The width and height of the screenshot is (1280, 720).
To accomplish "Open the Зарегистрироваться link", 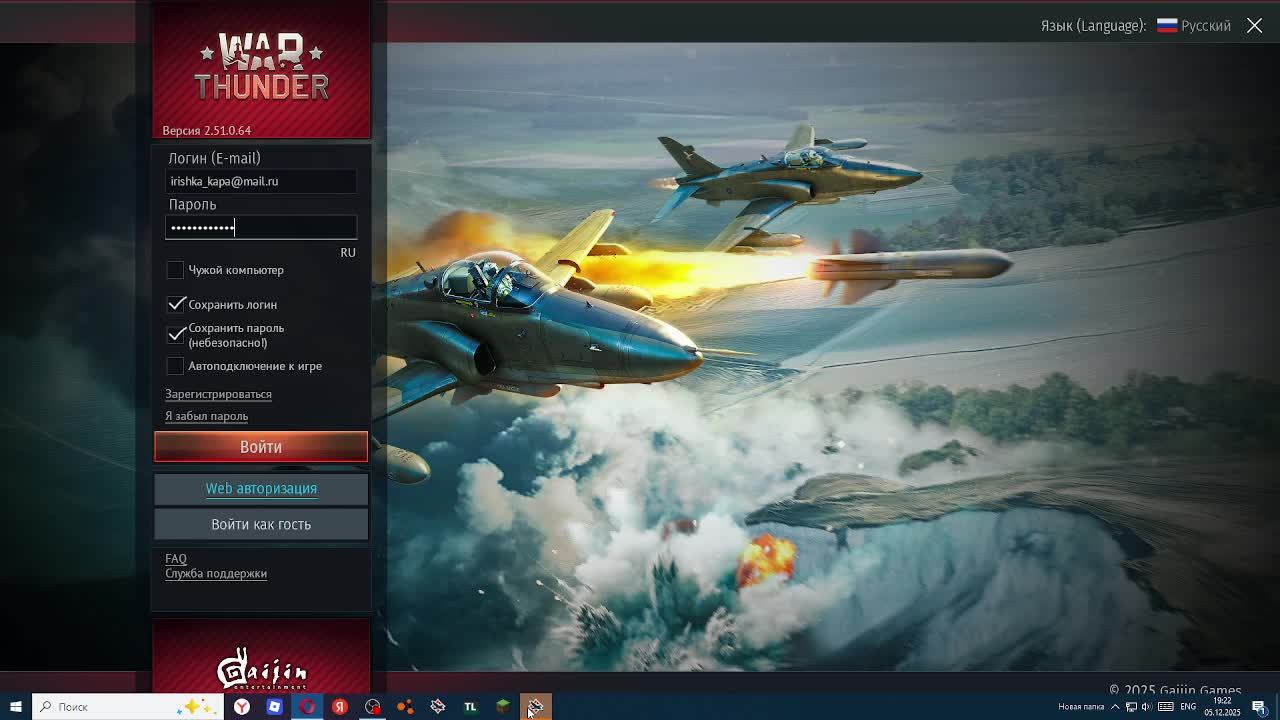I will point(218,394).
